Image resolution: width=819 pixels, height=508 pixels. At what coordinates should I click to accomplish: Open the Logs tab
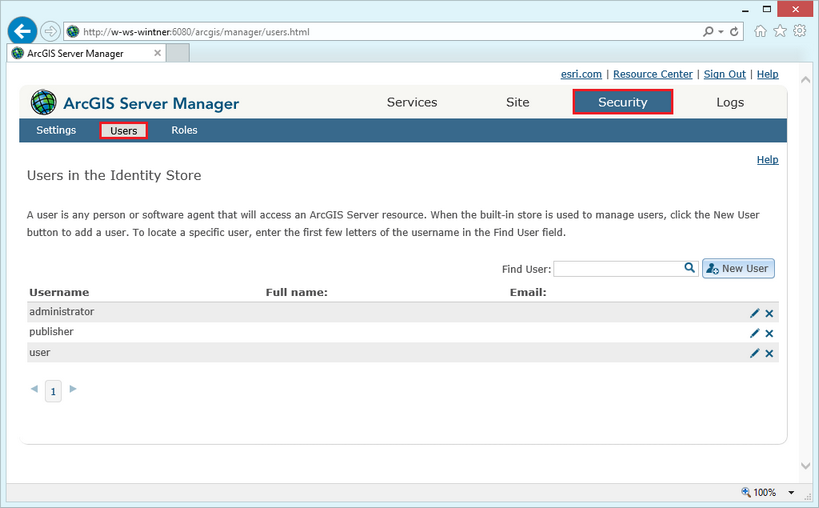pos(730,102)
